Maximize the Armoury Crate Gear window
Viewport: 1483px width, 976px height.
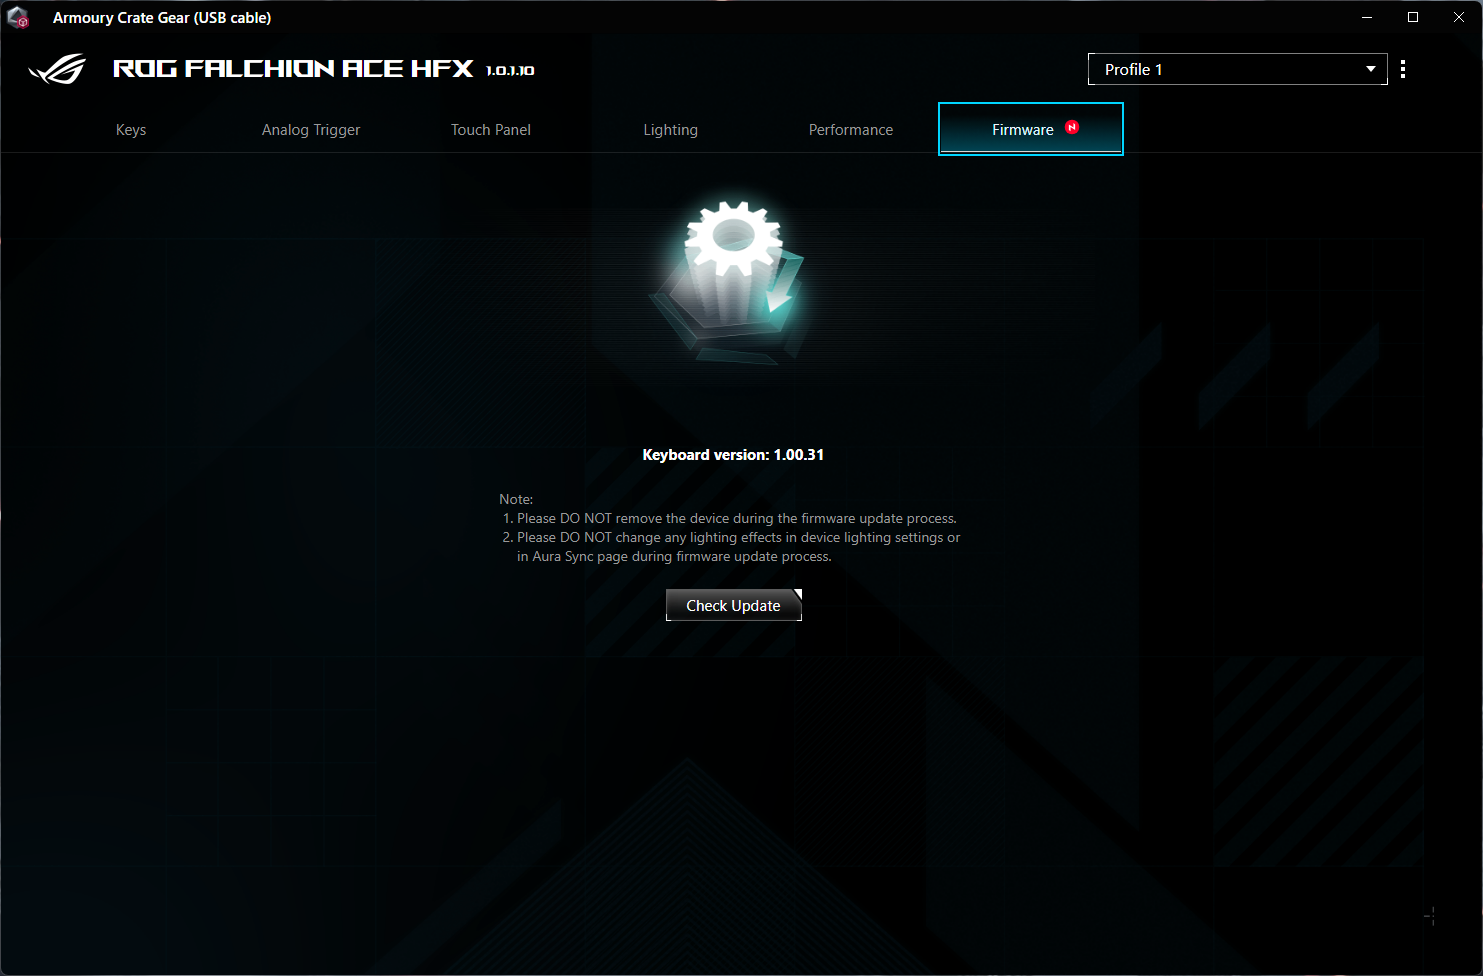[1413, 17]
